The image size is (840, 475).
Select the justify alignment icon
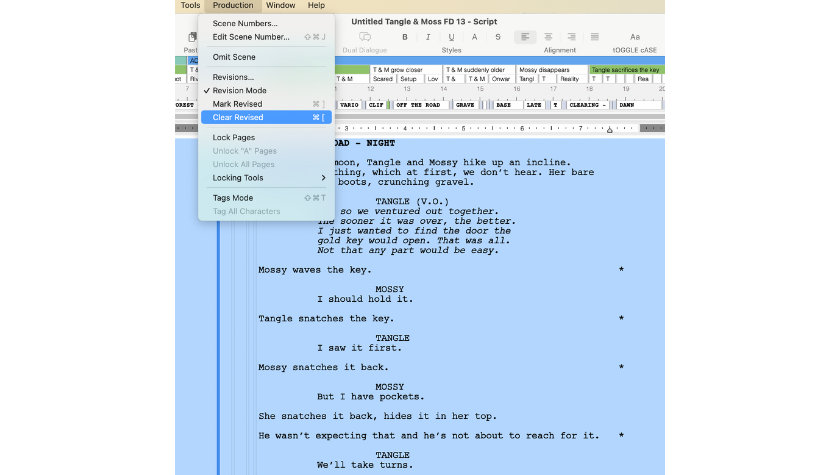coord(595,37)
